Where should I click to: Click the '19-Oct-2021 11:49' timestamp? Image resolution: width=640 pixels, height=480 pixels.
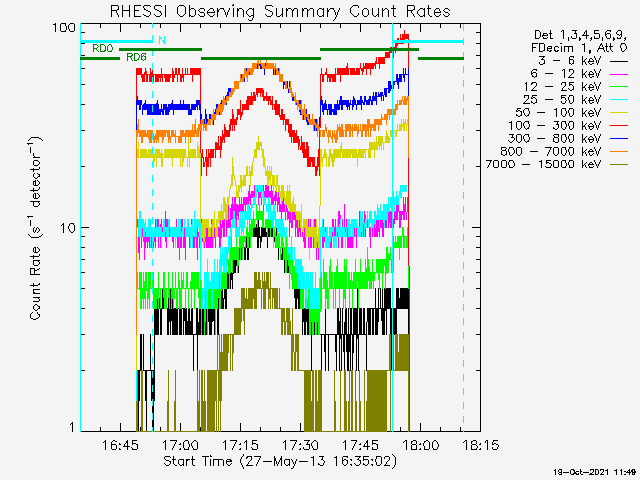[594, 472]
